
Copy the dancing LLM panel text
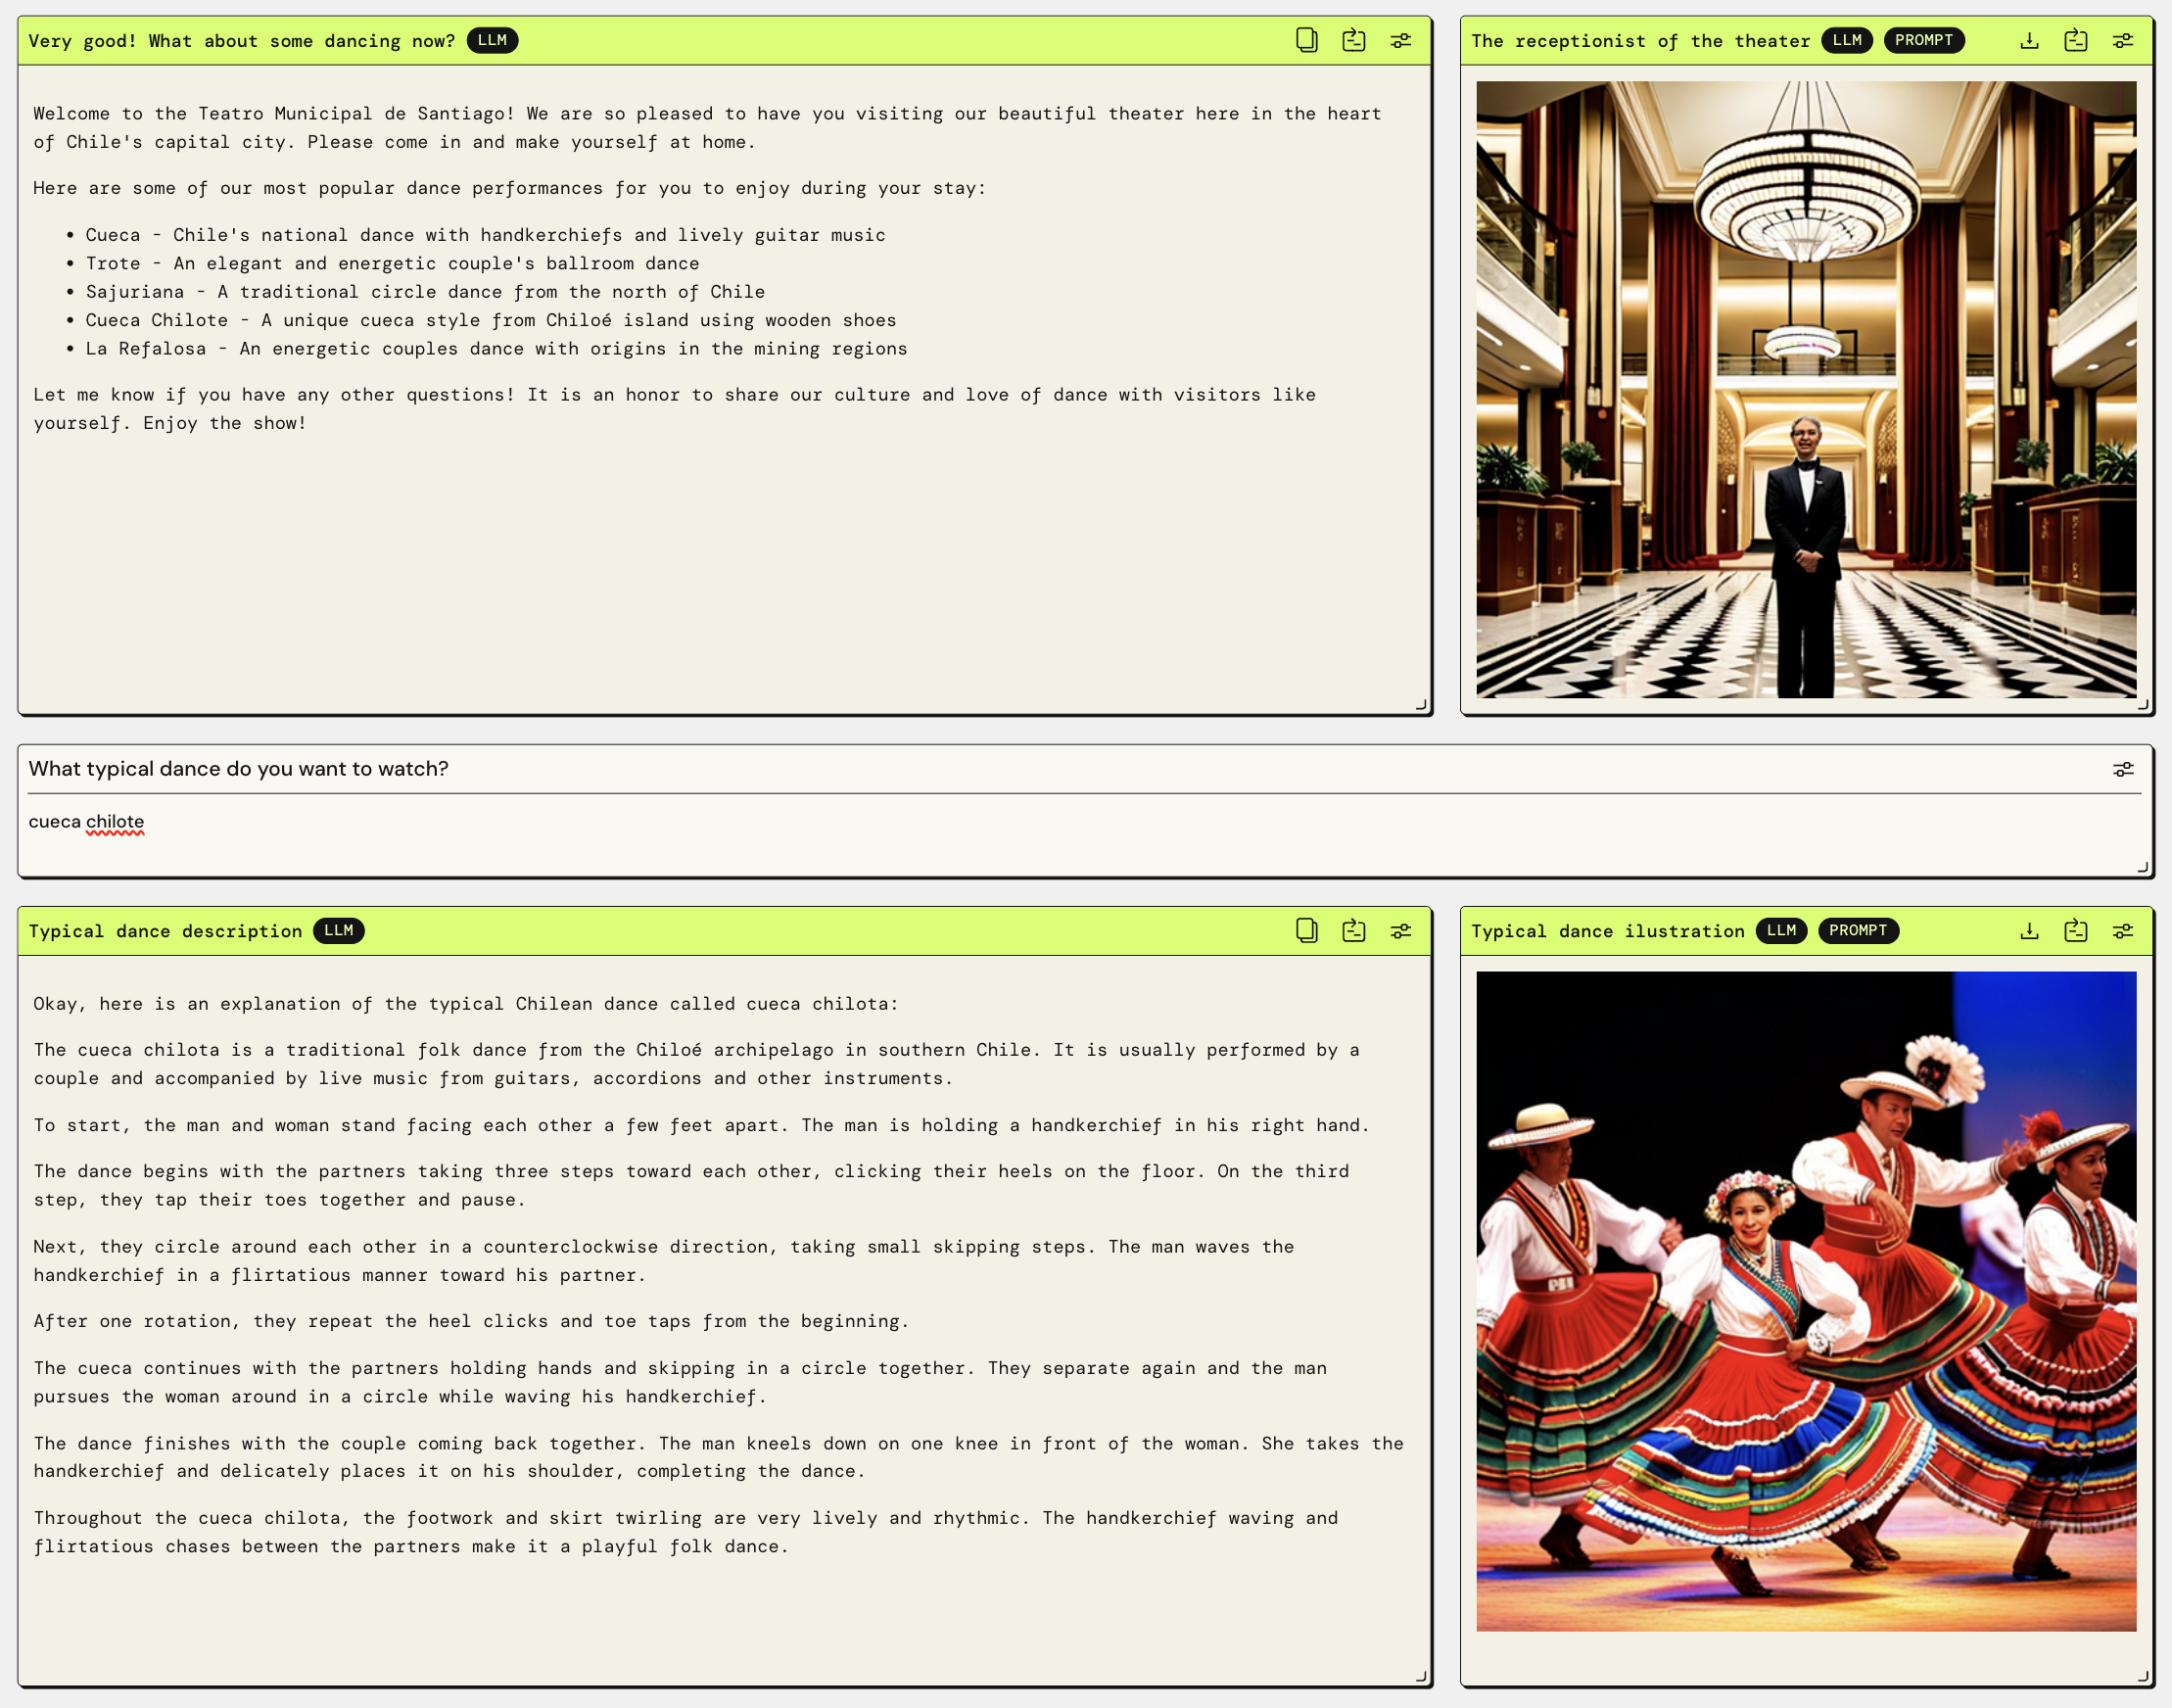(x=1306, y=40)
